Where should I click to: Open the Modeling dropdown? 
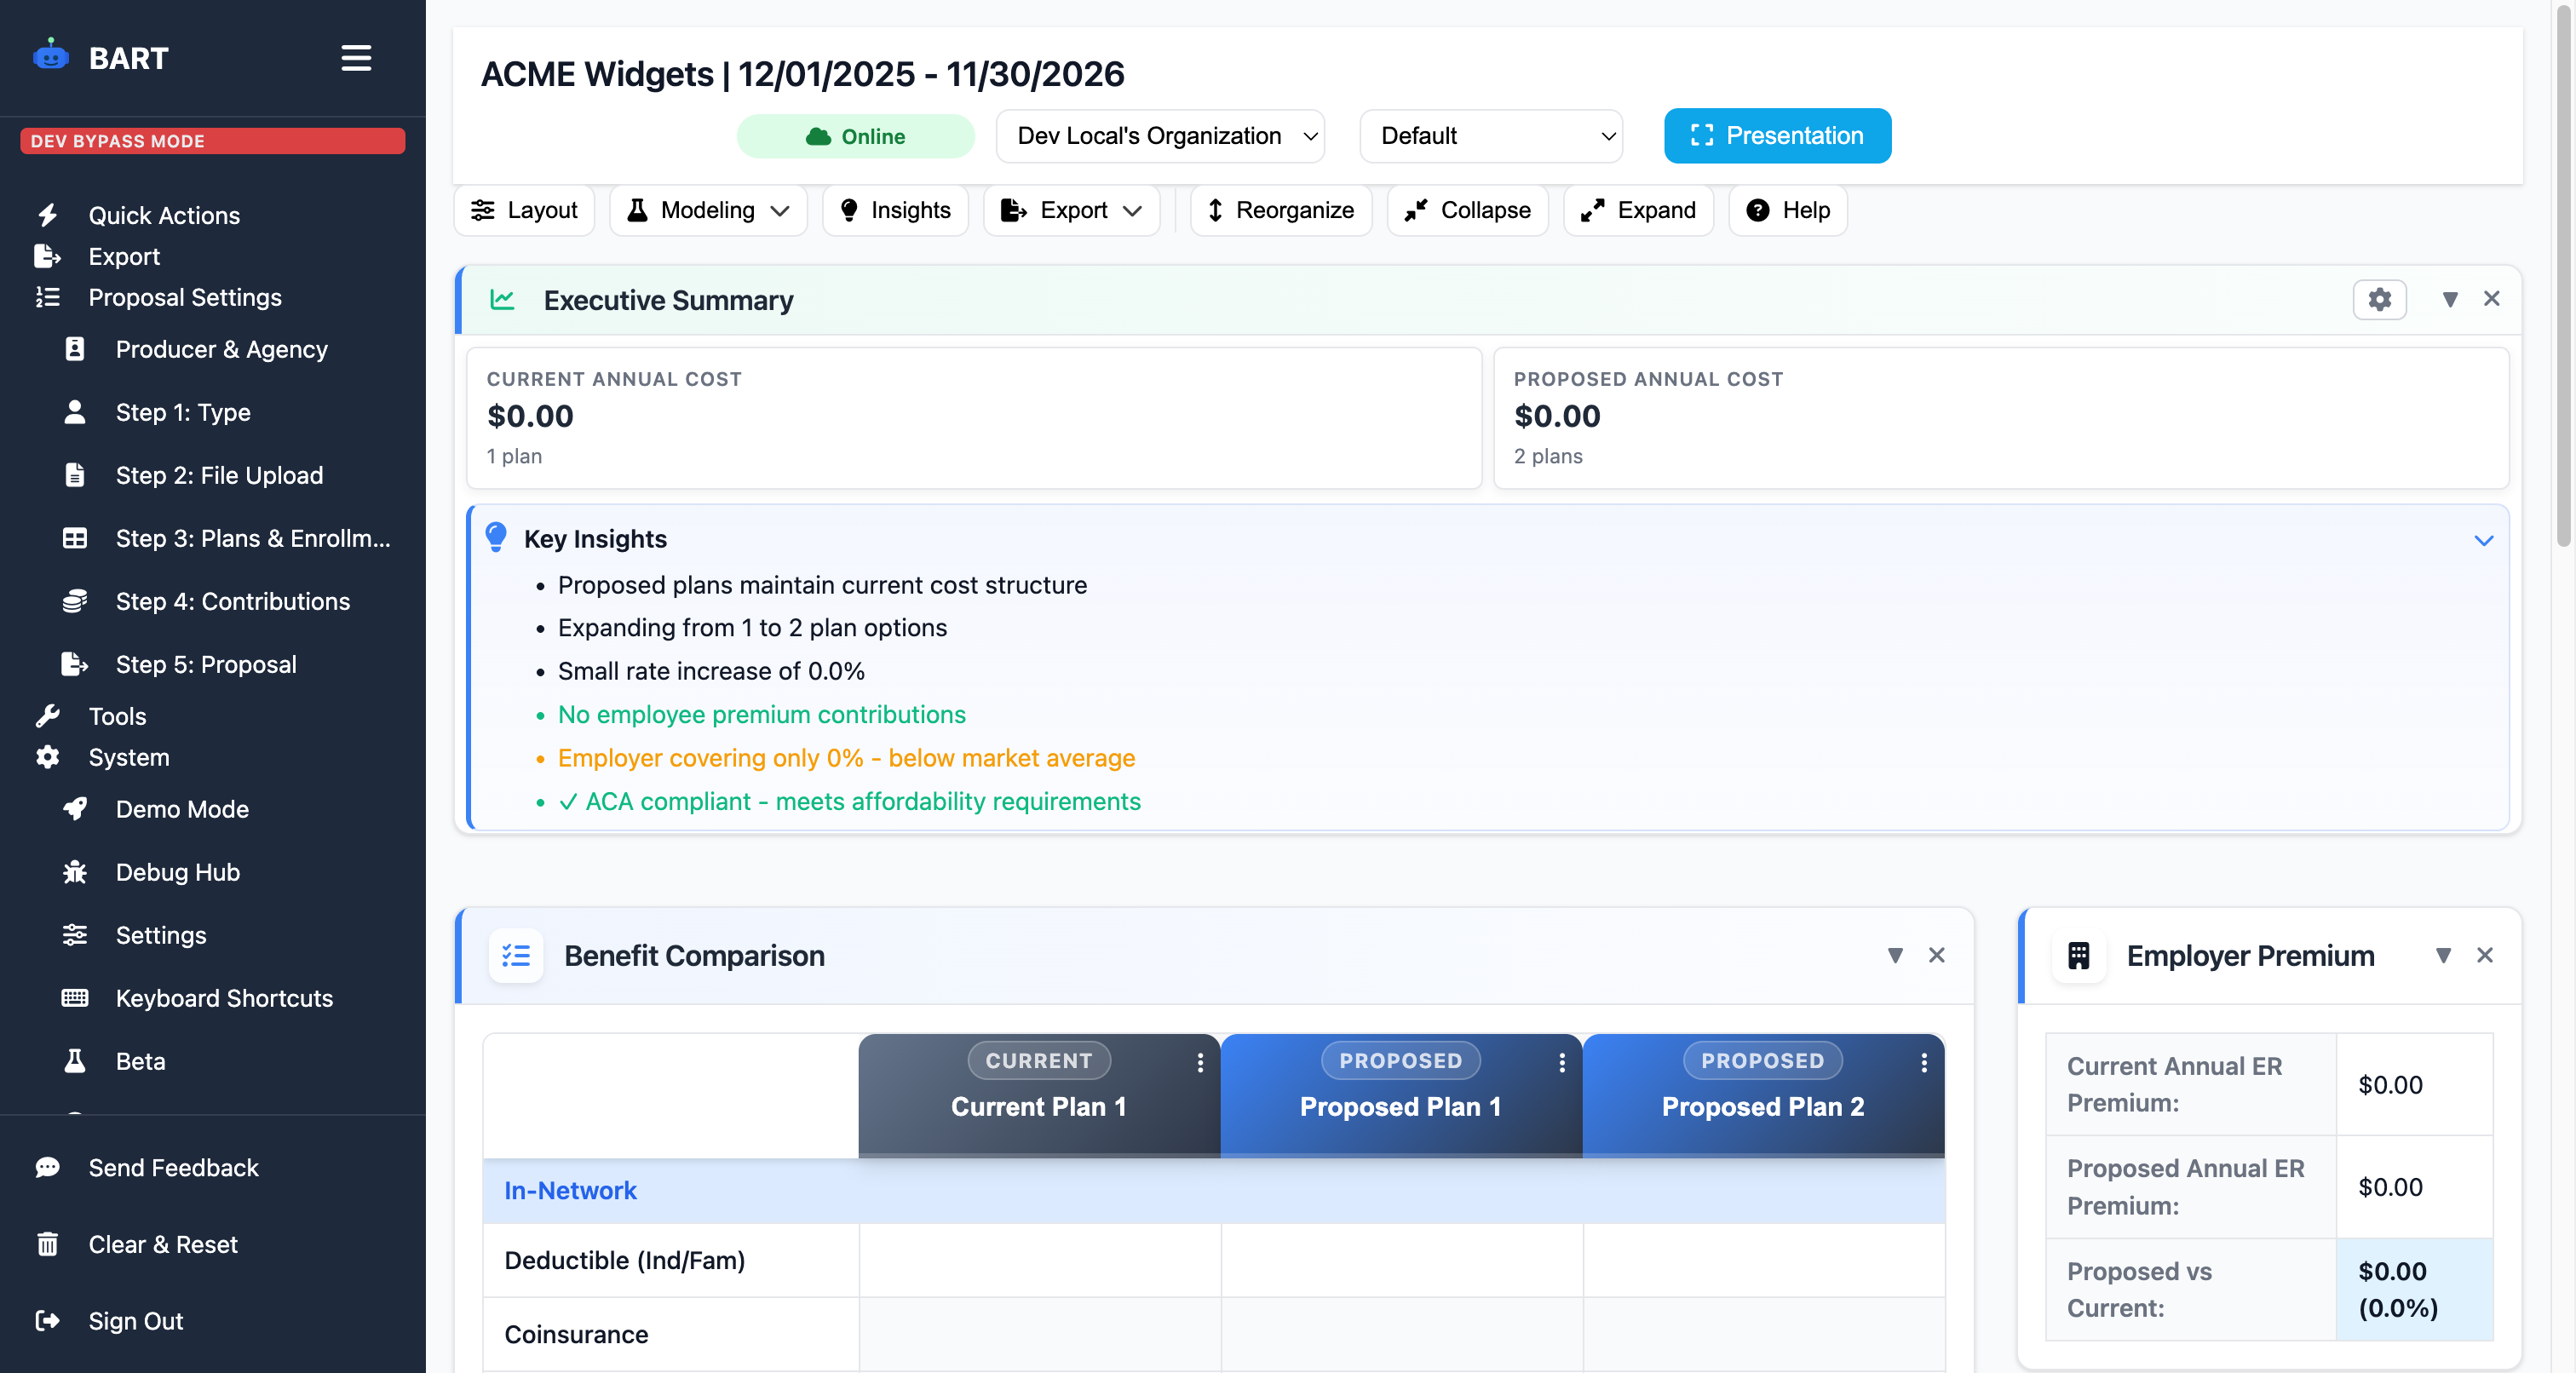click(x=708, y=210)
